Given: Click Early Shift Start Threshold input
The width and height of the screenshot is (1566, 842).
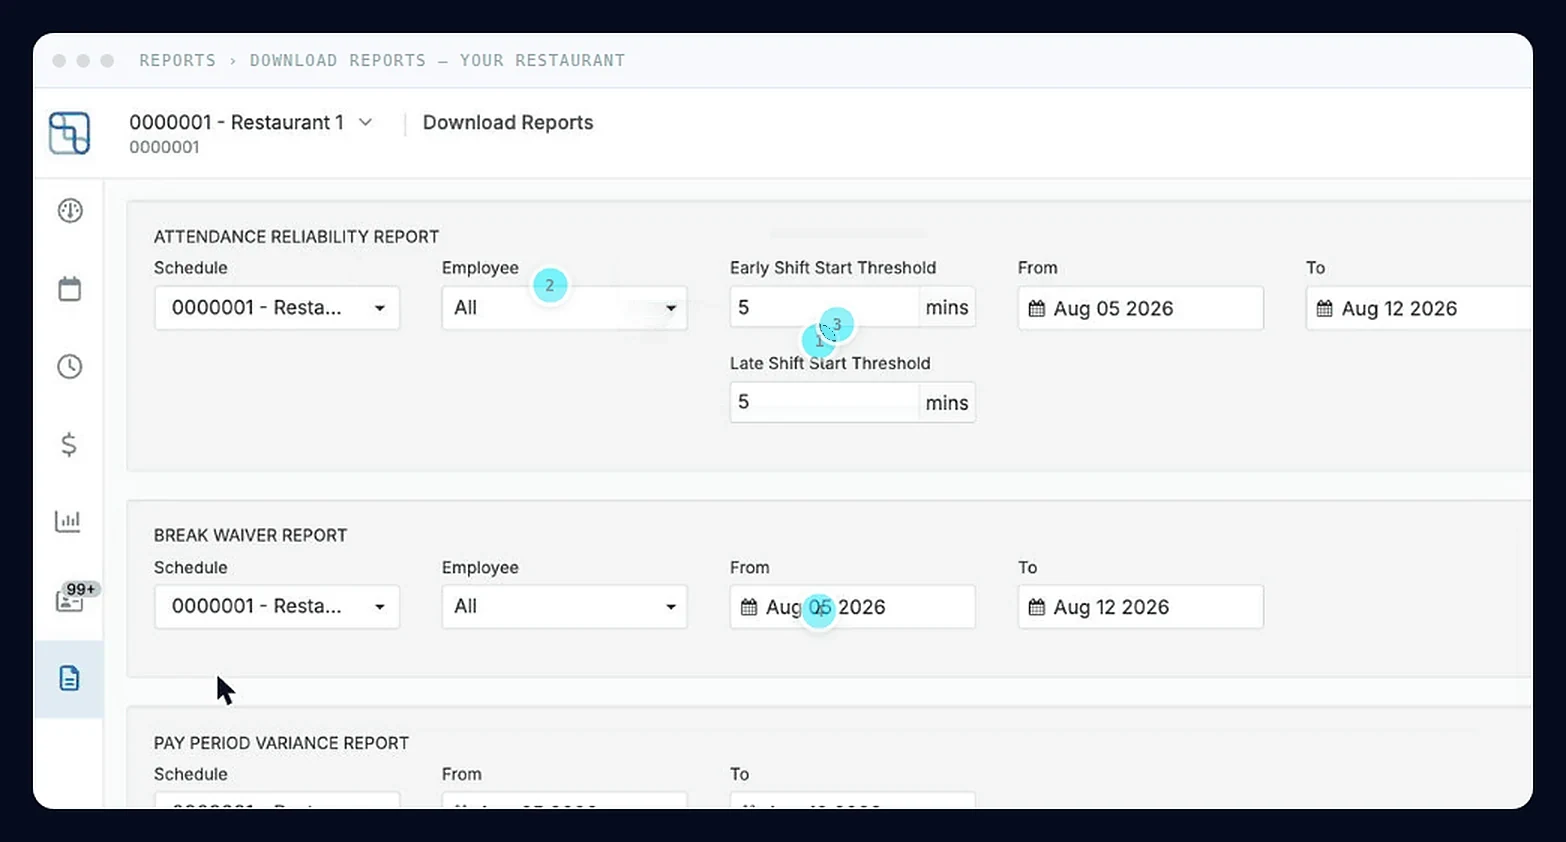Looking at the screenshot, I should pyautogui.click(x=825, y=307).
